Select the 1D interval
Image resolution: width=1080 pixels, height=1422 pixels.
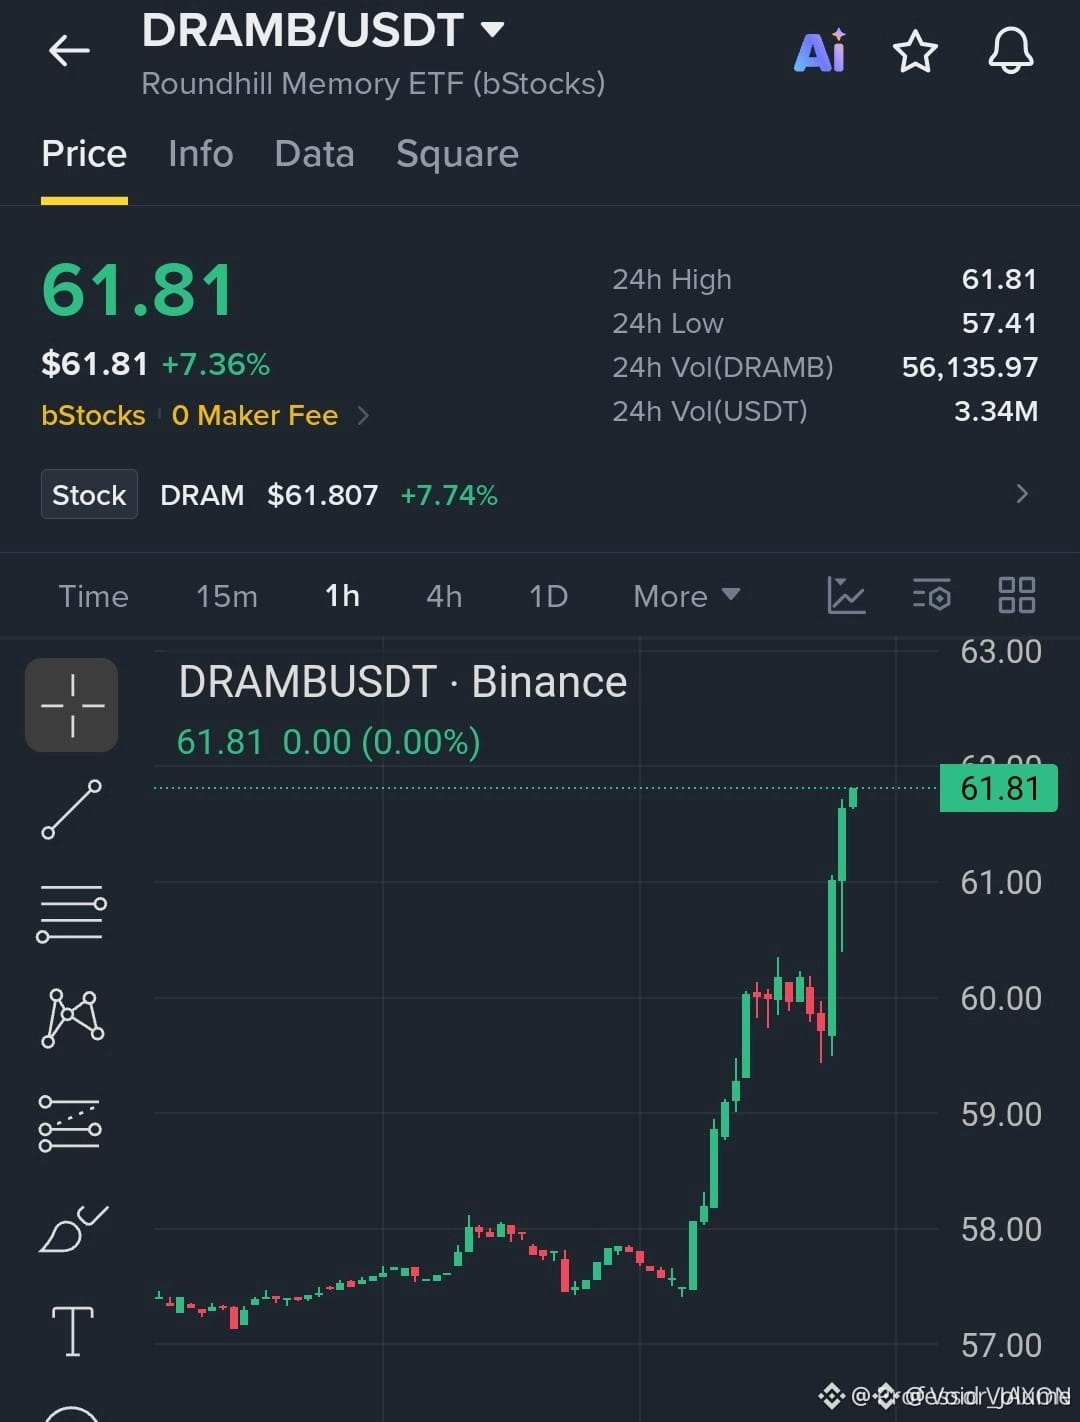548,596
